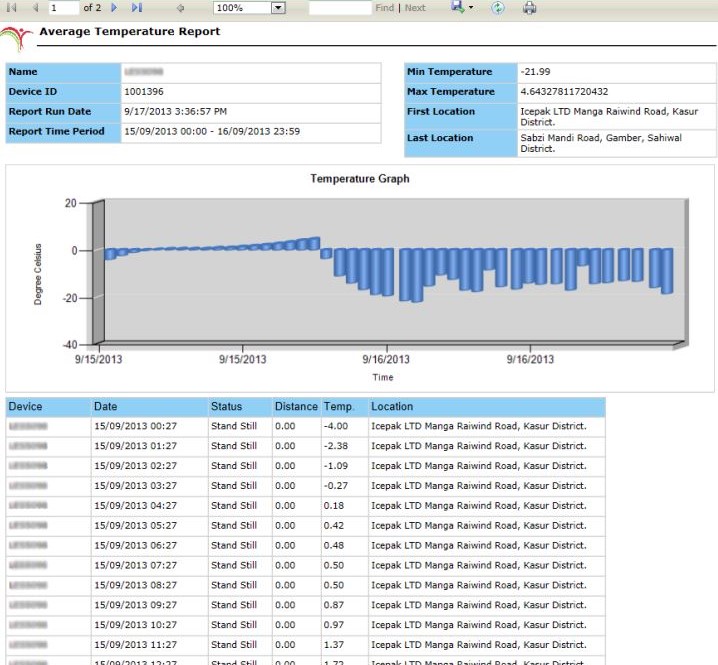Go to first page of report
The image size is (718, 665).
pos(12,7)
